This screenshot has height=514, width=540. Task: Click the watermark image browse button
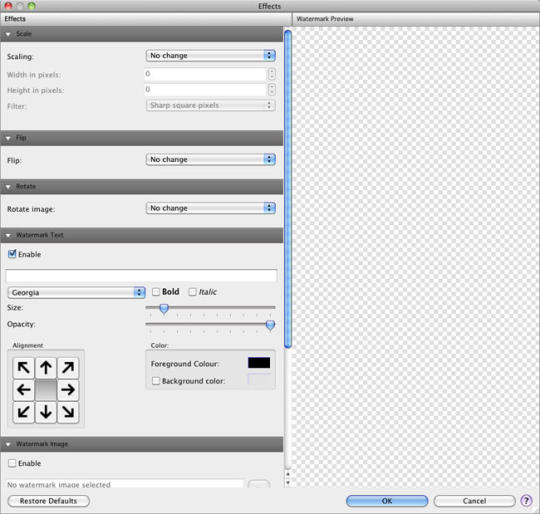coord(259,483)
